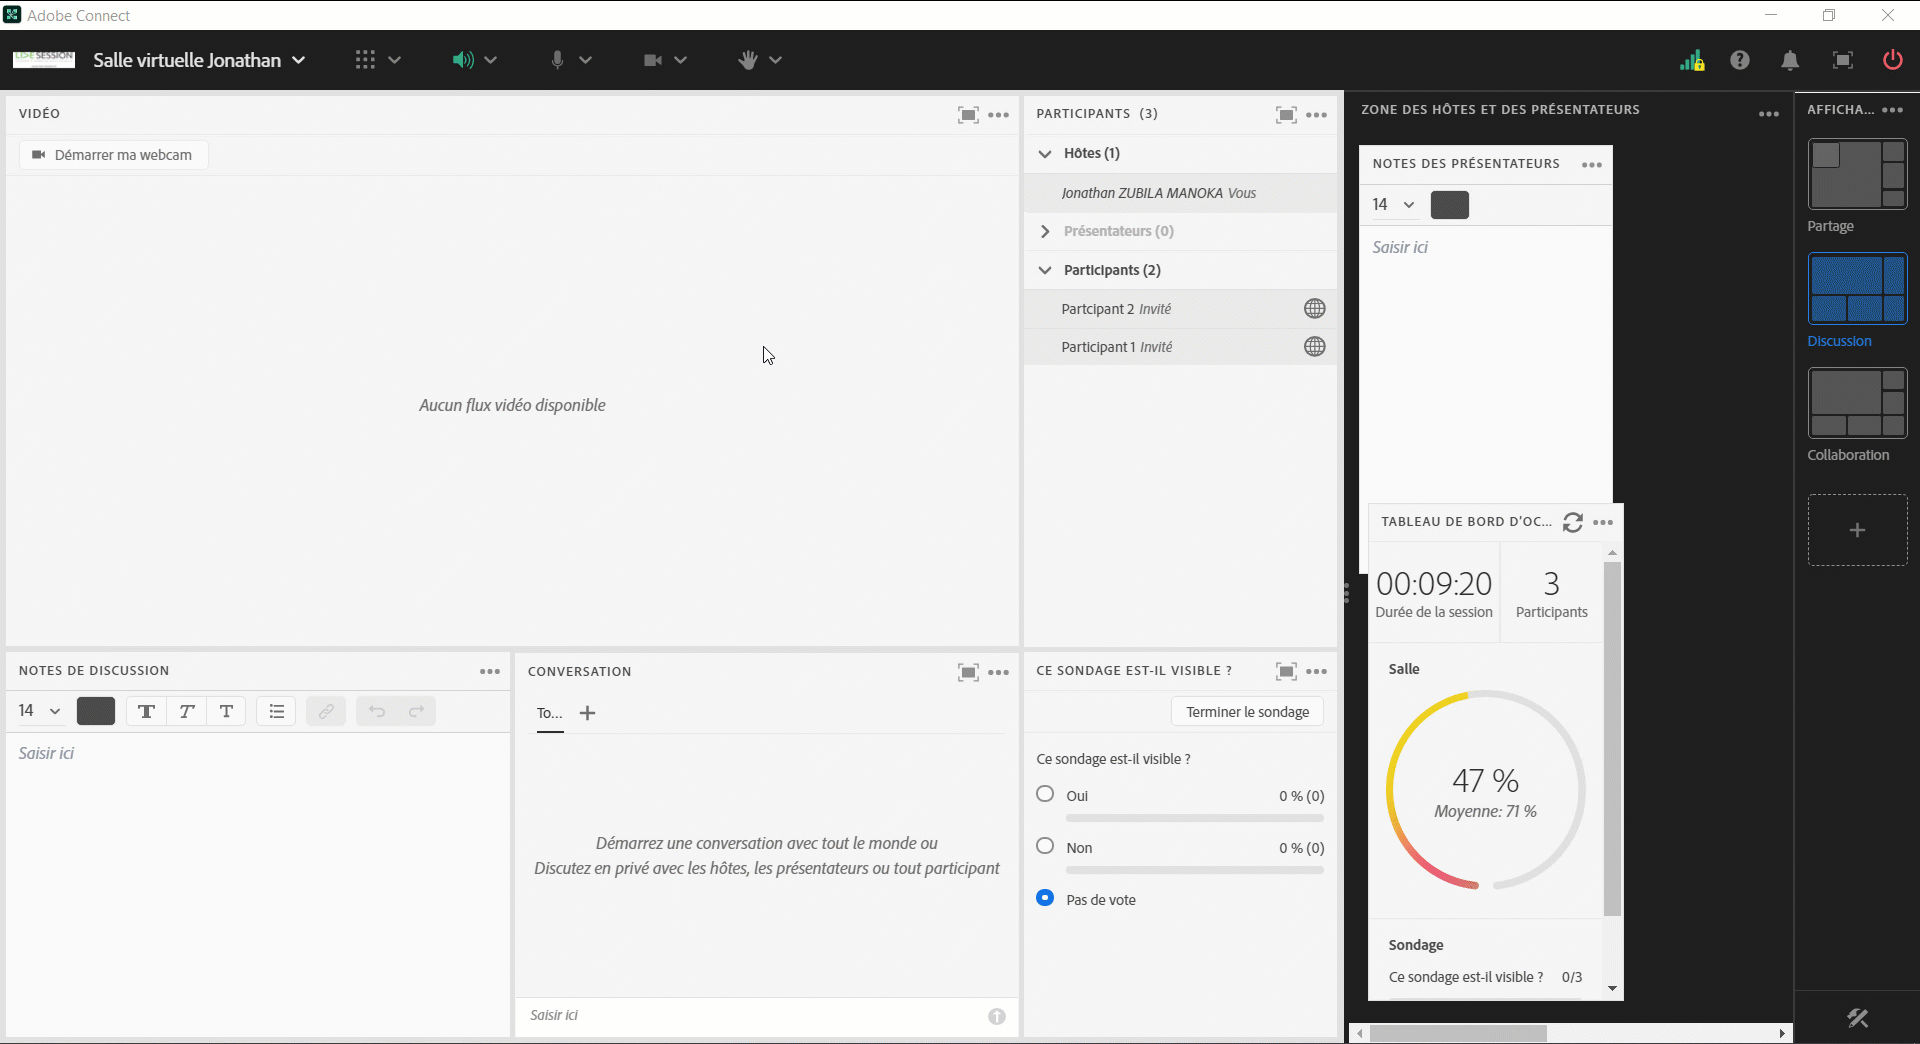This screenshot has height=1044, width=1920.
Task: Select the Pas de vote option
Action: coord(1045,898)
